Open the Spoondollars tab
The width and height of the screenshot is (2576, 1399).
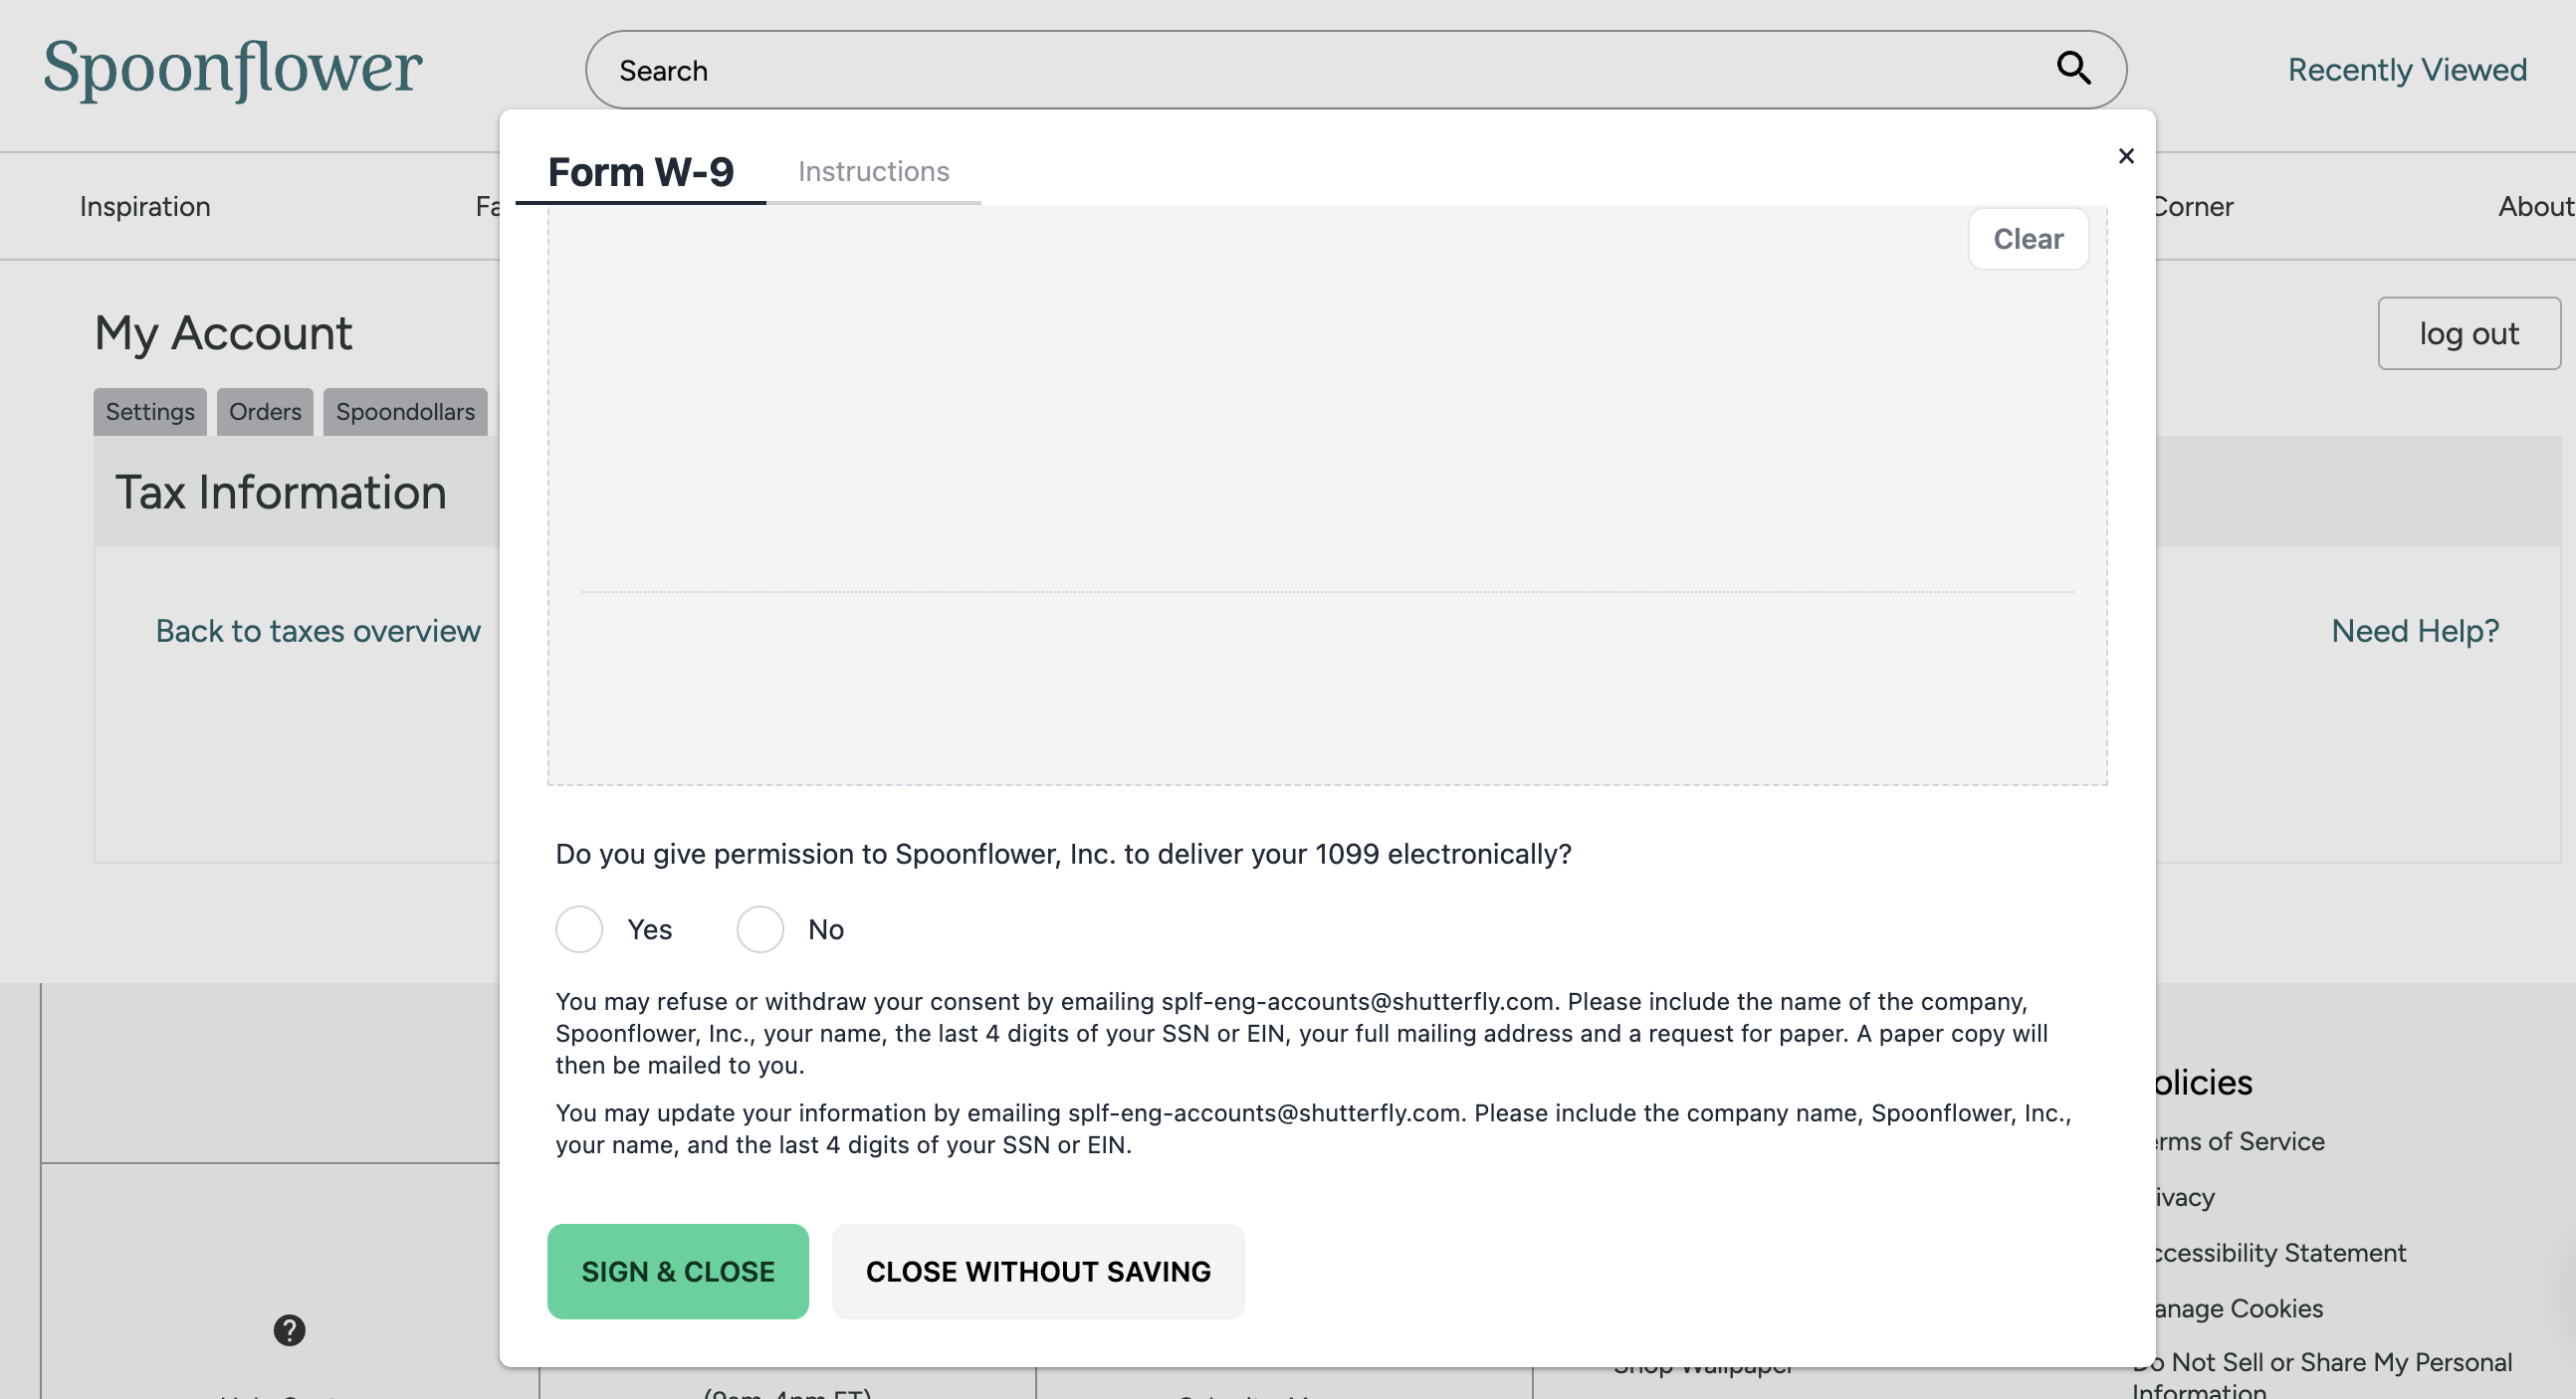pyautogui.click(x=405, y=411)
